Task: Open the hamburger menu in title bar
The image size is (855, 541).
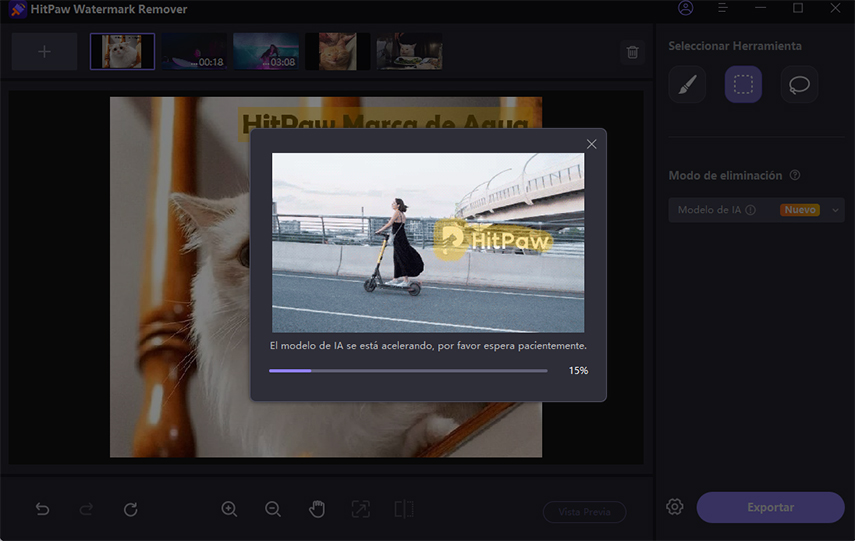Action: [722, 8]
